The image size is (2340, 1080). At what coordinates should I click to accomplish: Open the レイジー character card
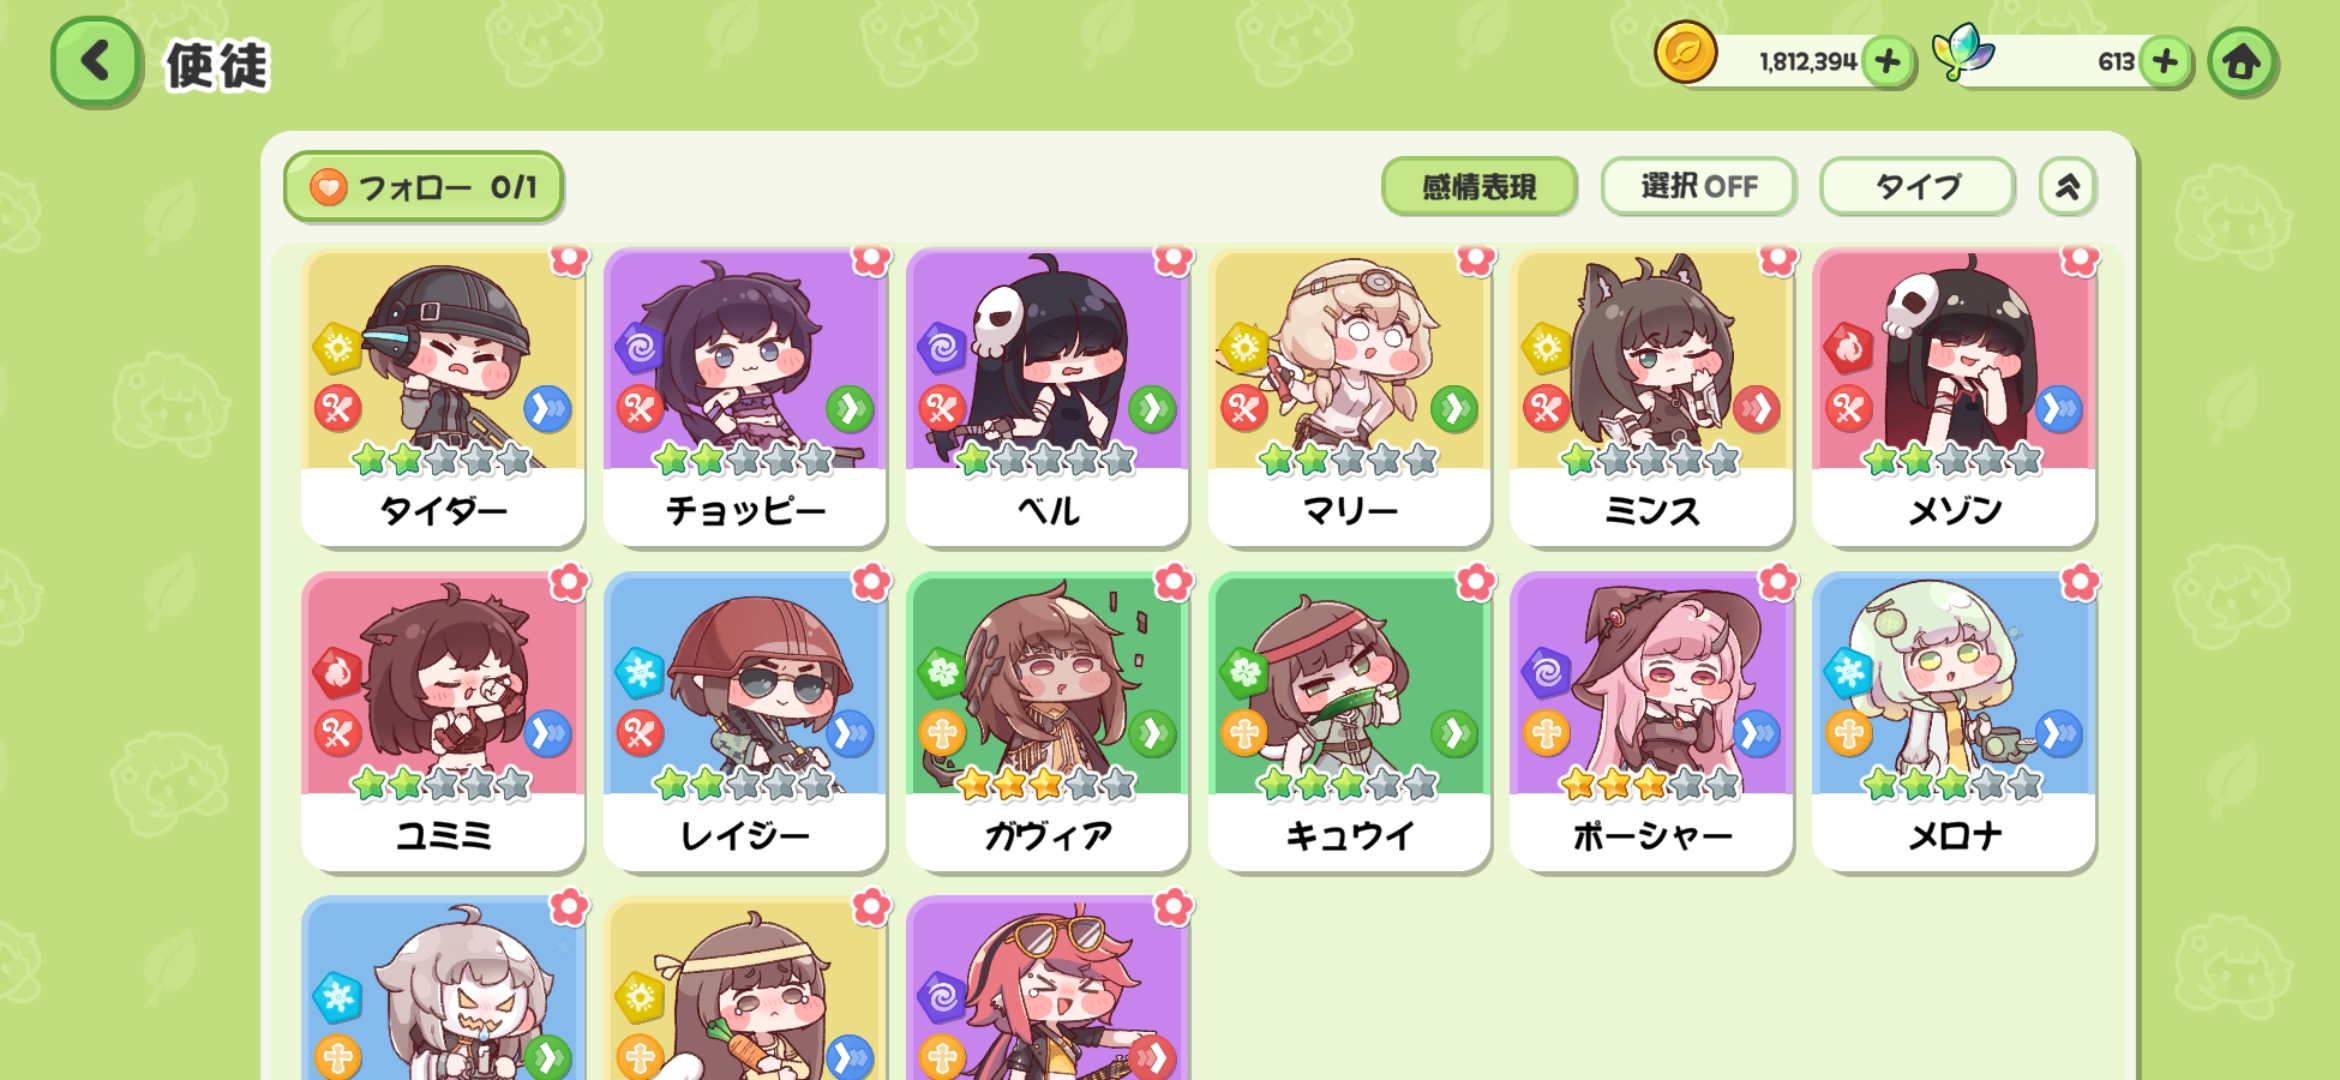click(745, 722)
